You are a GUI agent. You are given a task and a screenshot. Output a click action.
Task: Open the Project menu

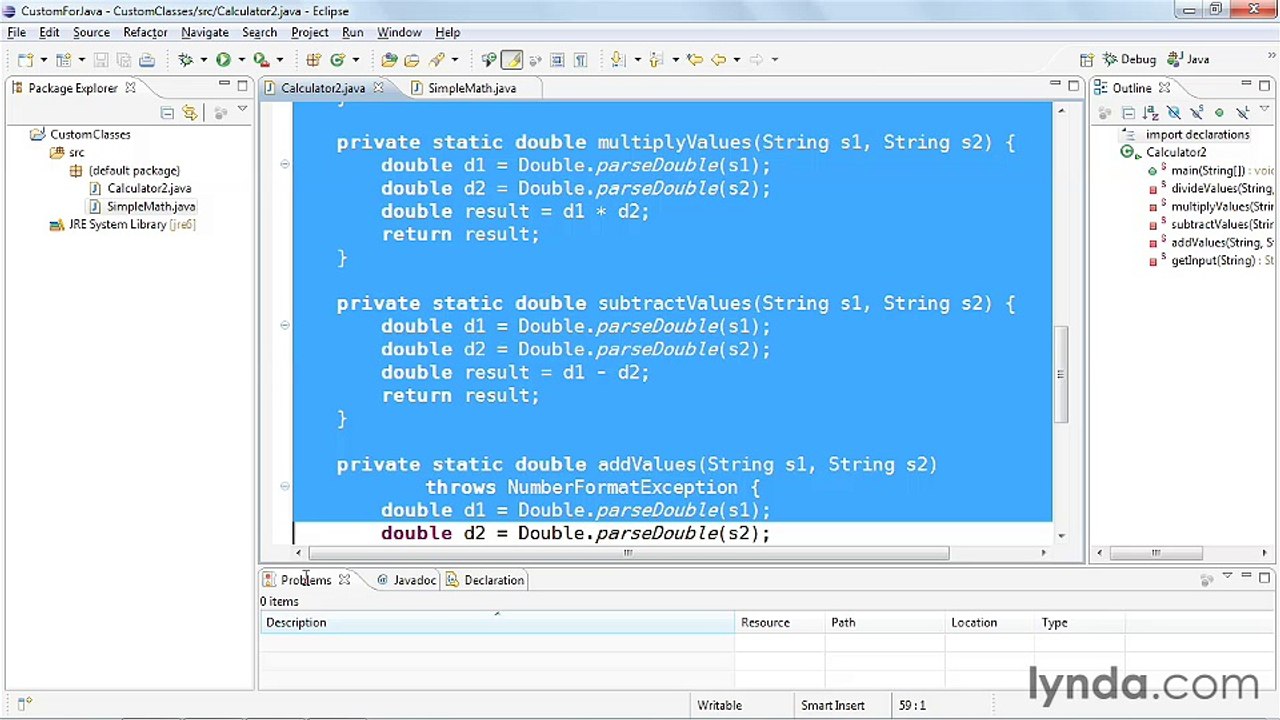click(x=310, y=32)
